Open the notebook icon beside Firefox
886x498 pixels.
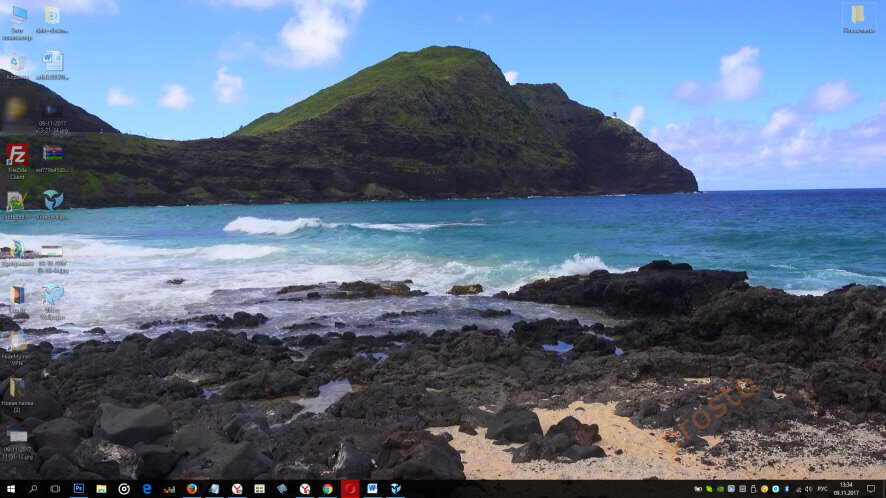pos(214,489)
